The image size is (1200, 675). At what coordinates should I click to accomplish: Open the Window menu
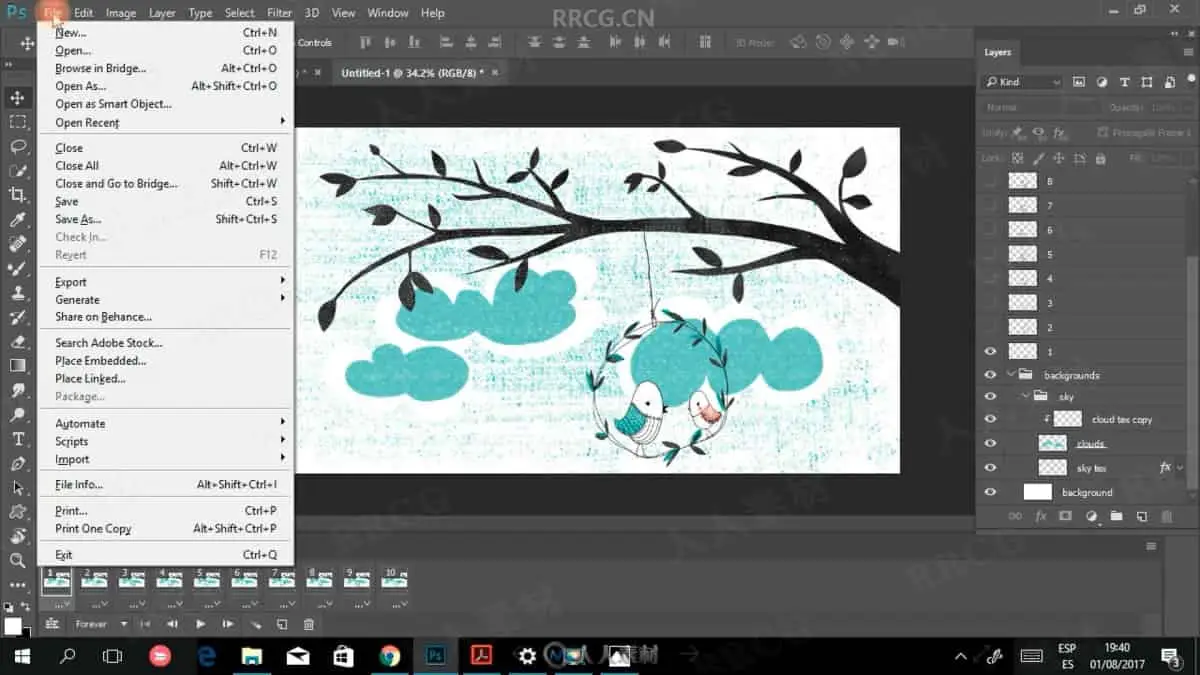pyautogui.click(x=388, y=13)
